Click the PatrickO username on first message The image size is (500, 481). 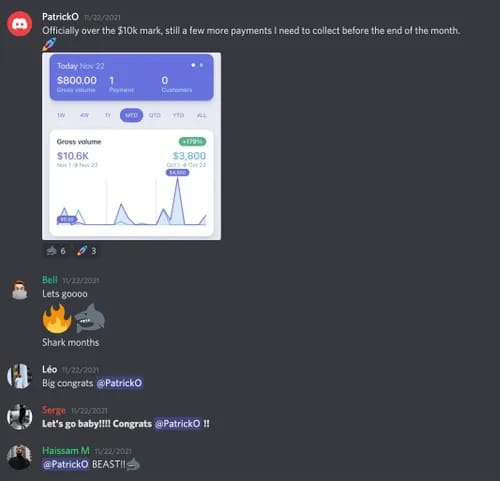coord(60,17)
